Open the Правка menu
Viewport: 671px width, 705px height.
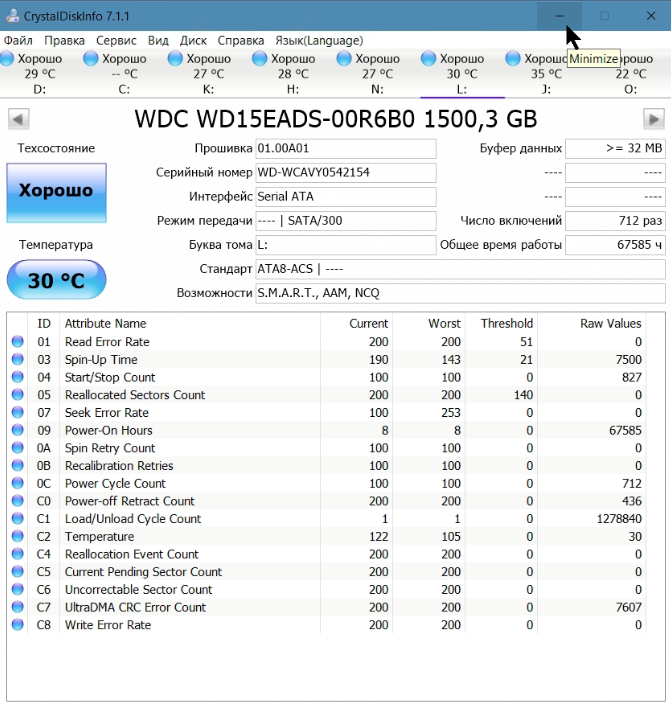(64, 40)
